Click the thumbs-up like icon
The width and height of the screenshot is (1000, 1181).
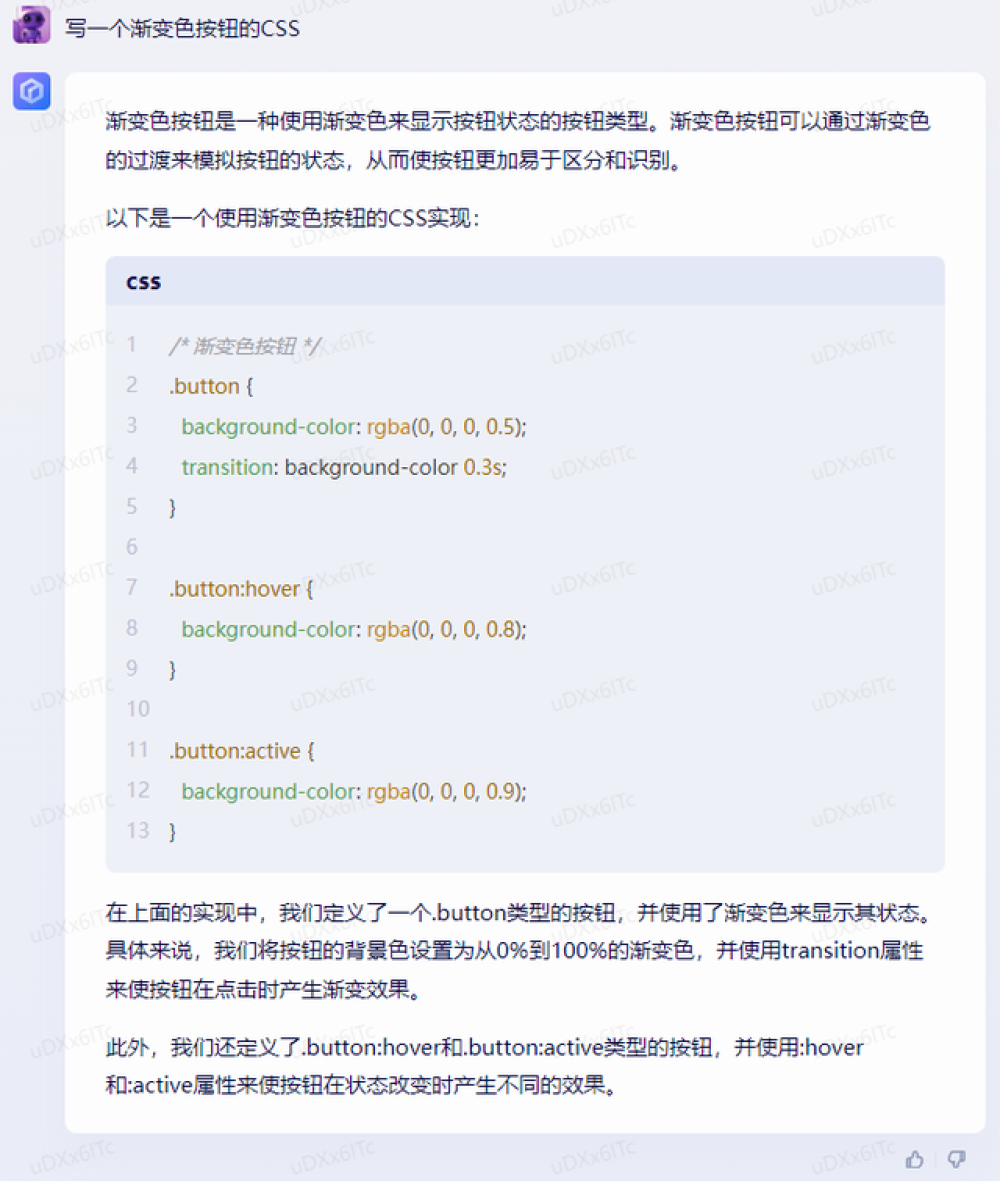coord(914,1159)
